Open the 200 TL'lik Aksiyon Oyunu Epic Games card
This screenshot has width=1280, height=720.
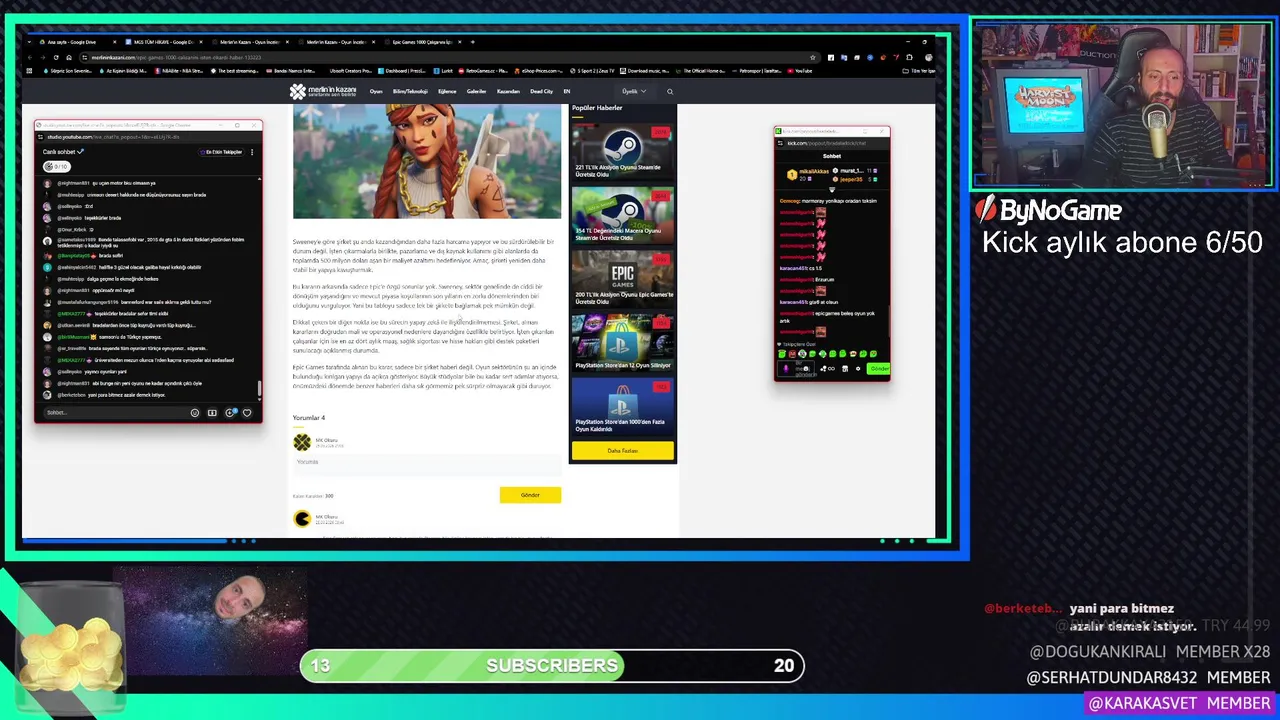click(x=622, y=278)
